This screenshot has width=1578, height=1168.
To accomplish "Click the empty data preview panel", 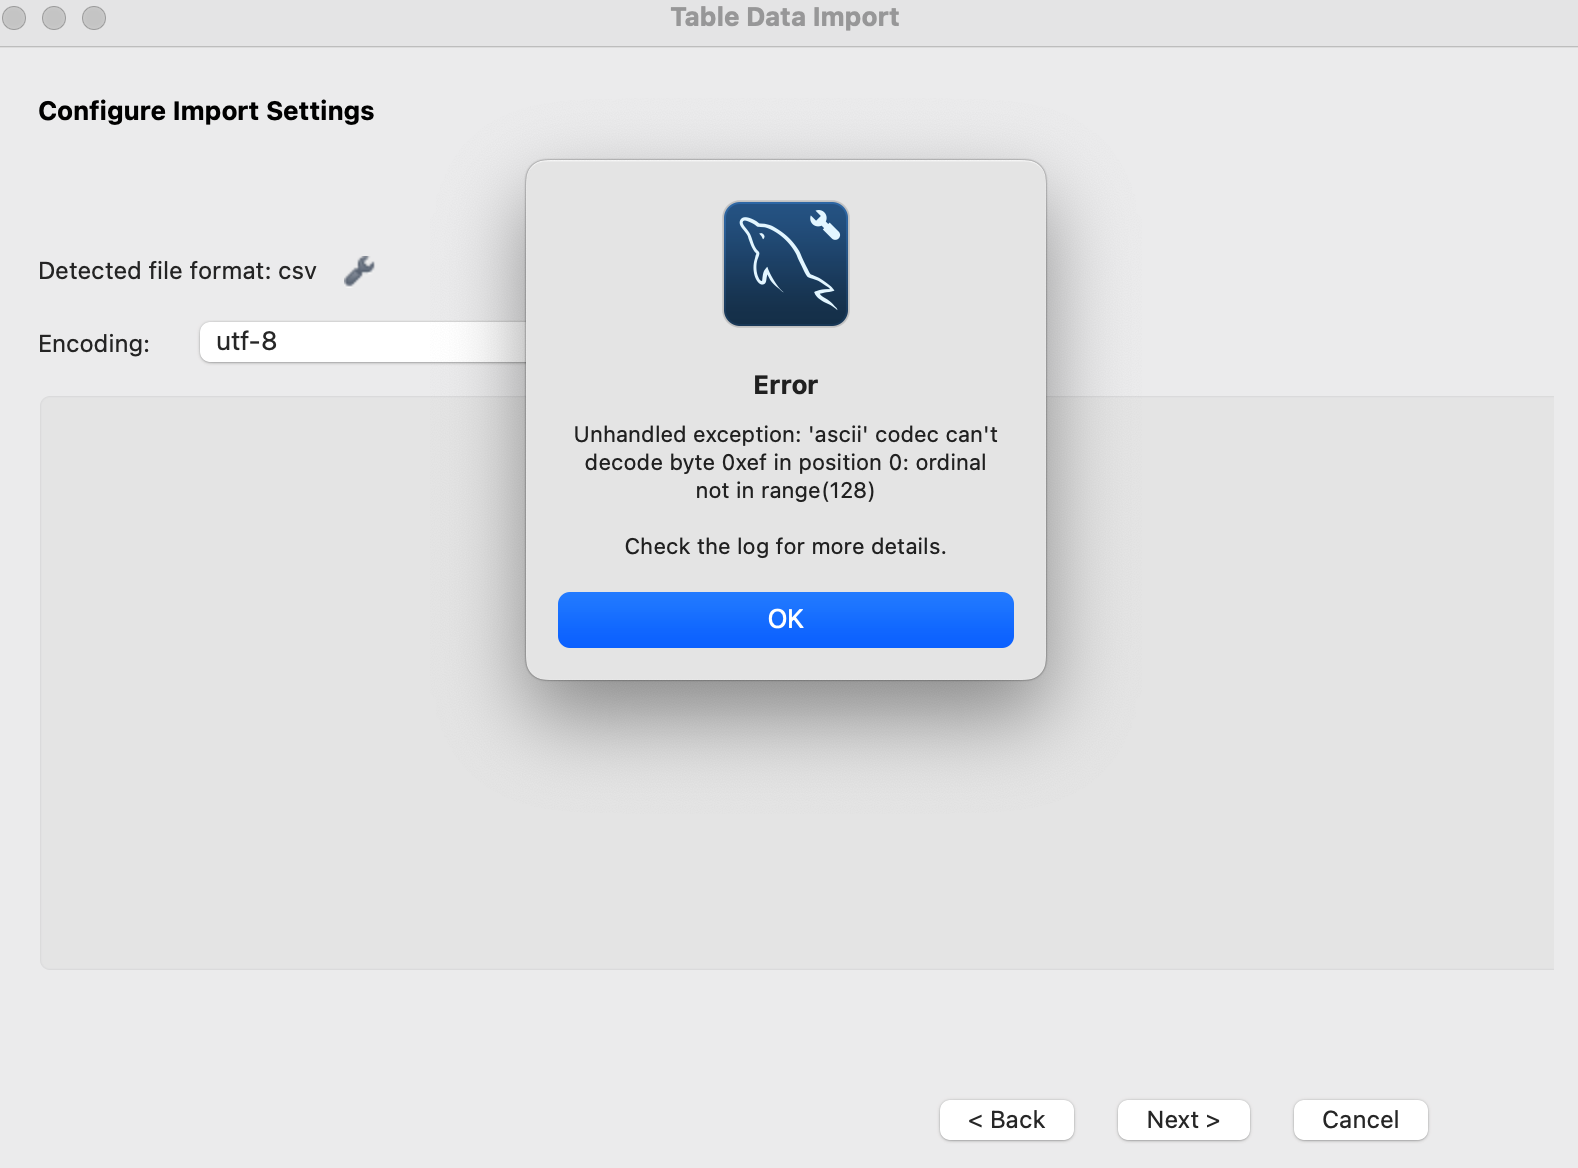I will (797, 683).
